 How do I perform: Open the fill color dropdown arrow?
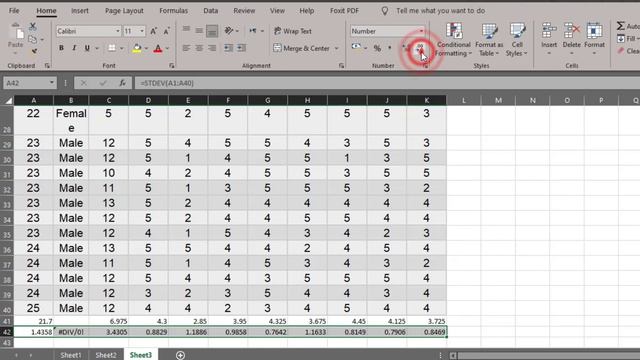click(x=146, y=49)
